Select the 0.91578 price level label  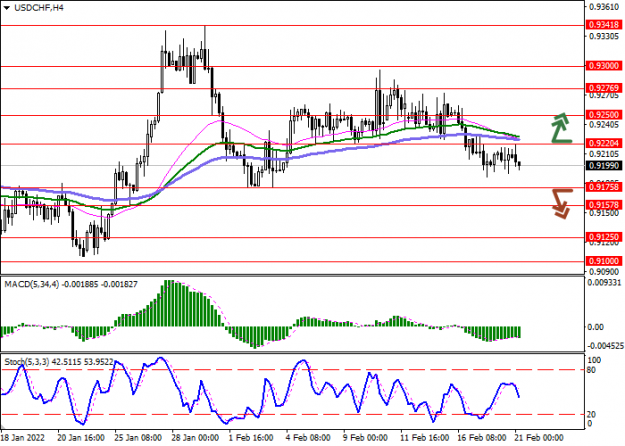tap(604, 205)
